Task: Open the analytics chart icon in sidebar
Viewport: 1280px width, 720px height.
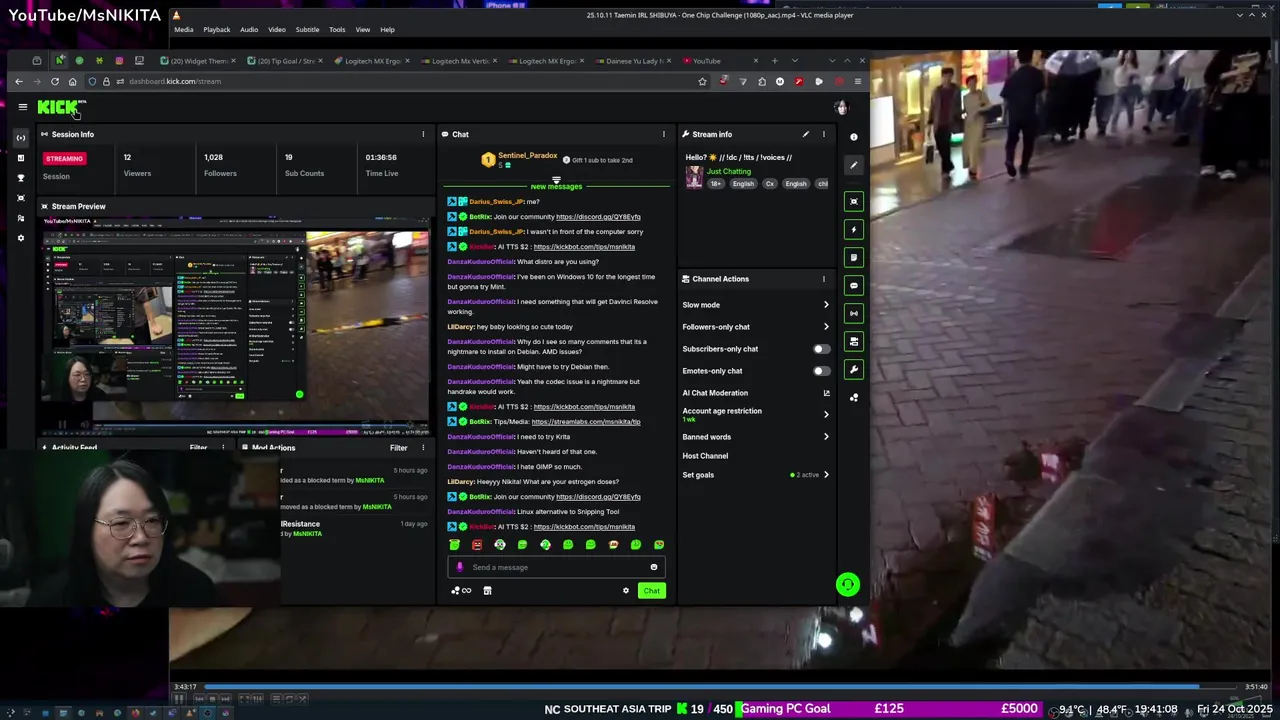Action: [21, 158]
